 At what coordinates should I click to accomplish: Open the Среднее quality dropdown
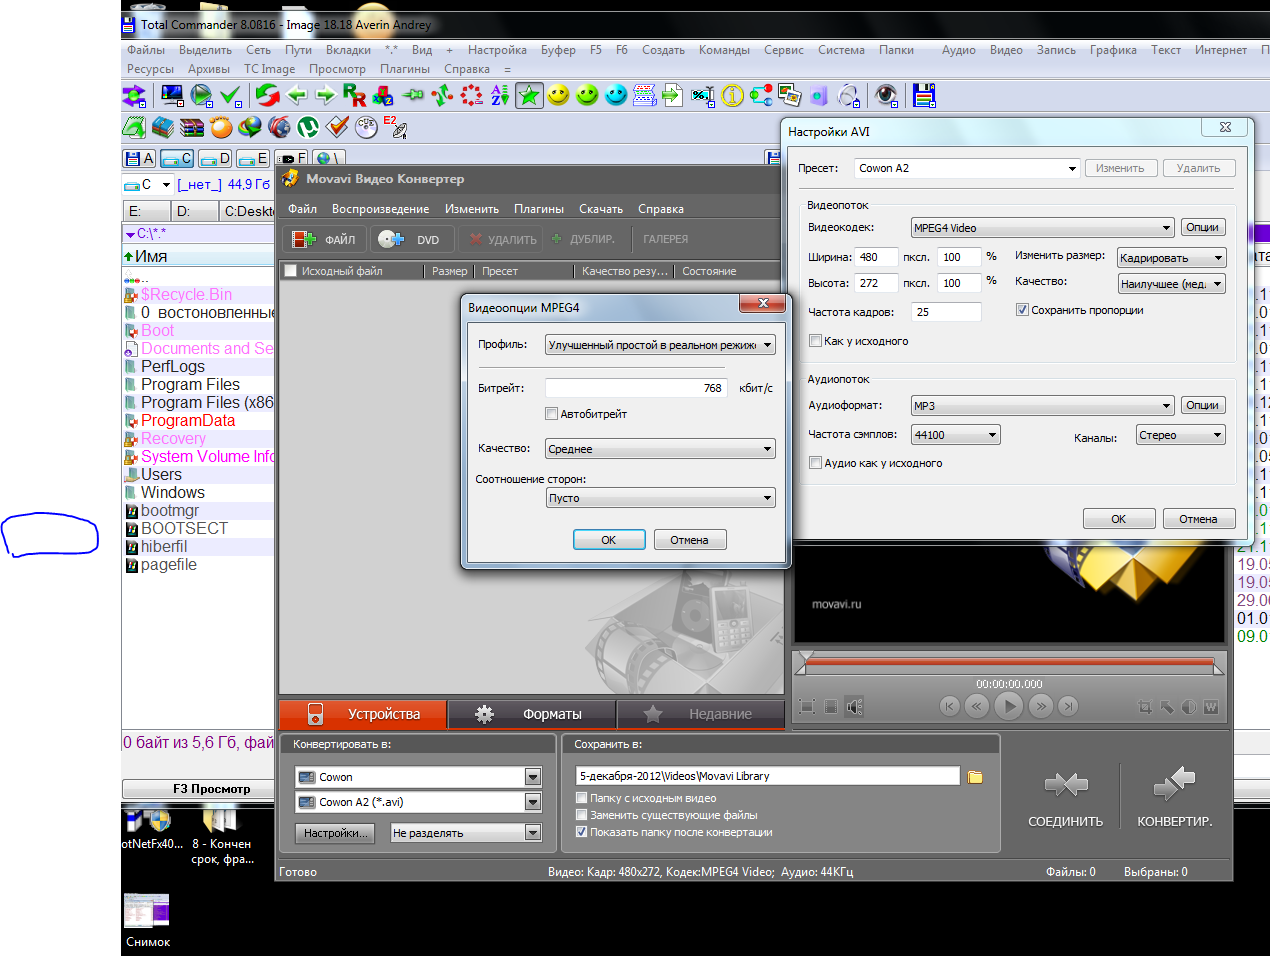click(661, 449)
